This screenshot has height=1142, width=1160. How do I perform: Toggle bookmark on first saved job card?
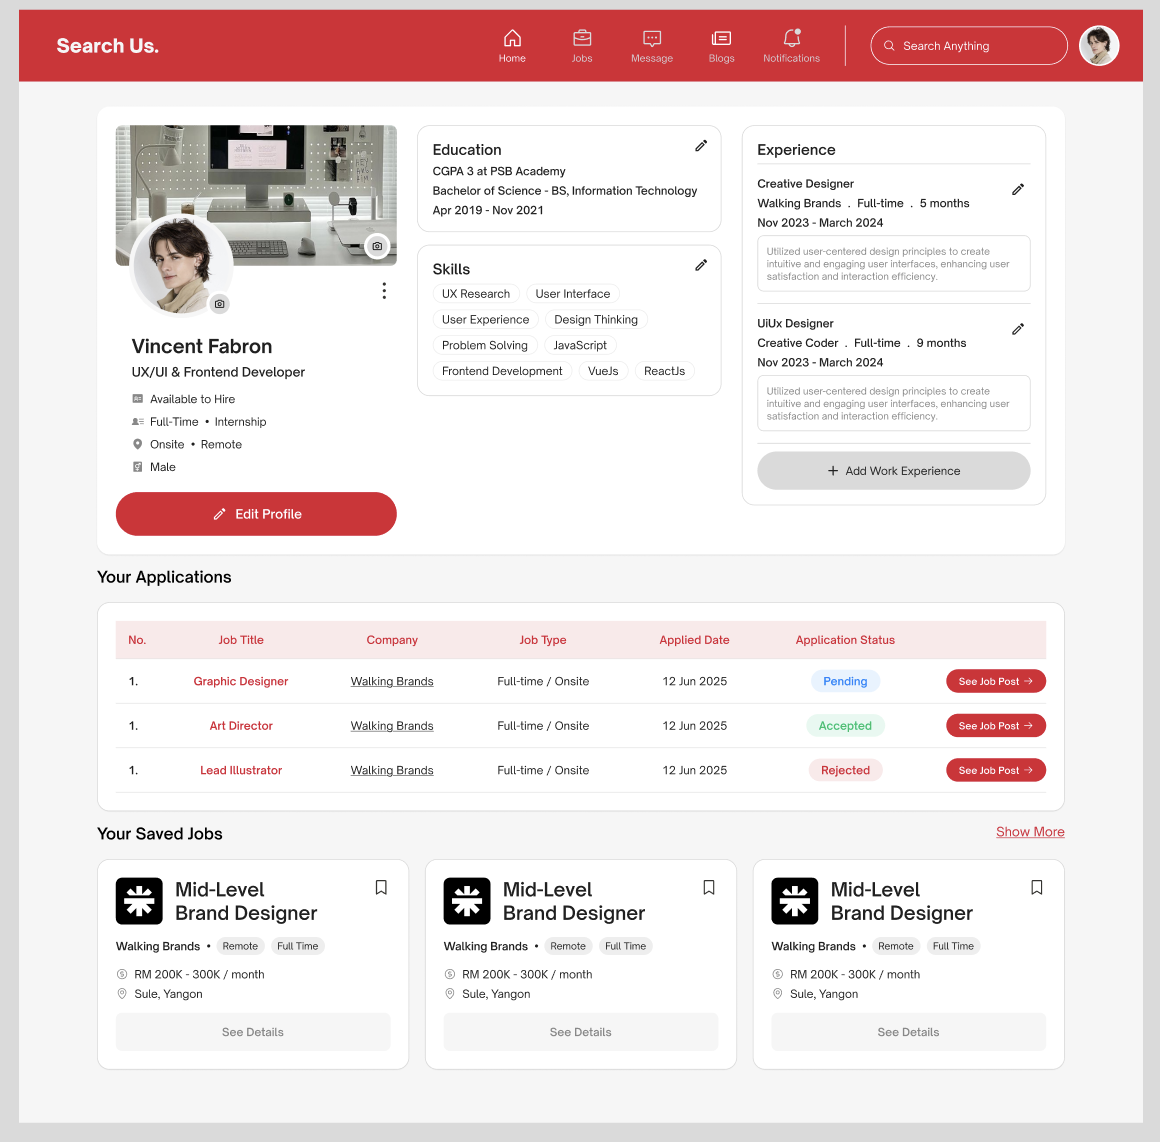[381, 887]
